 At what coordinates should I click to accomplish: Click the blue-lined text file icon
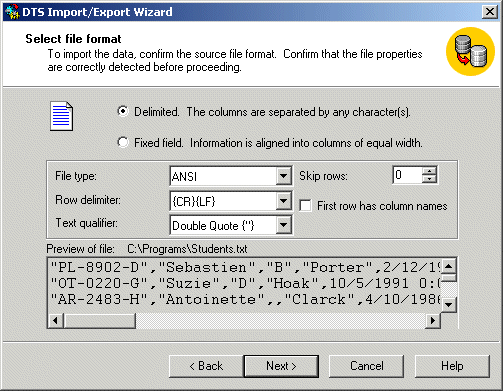61,116
